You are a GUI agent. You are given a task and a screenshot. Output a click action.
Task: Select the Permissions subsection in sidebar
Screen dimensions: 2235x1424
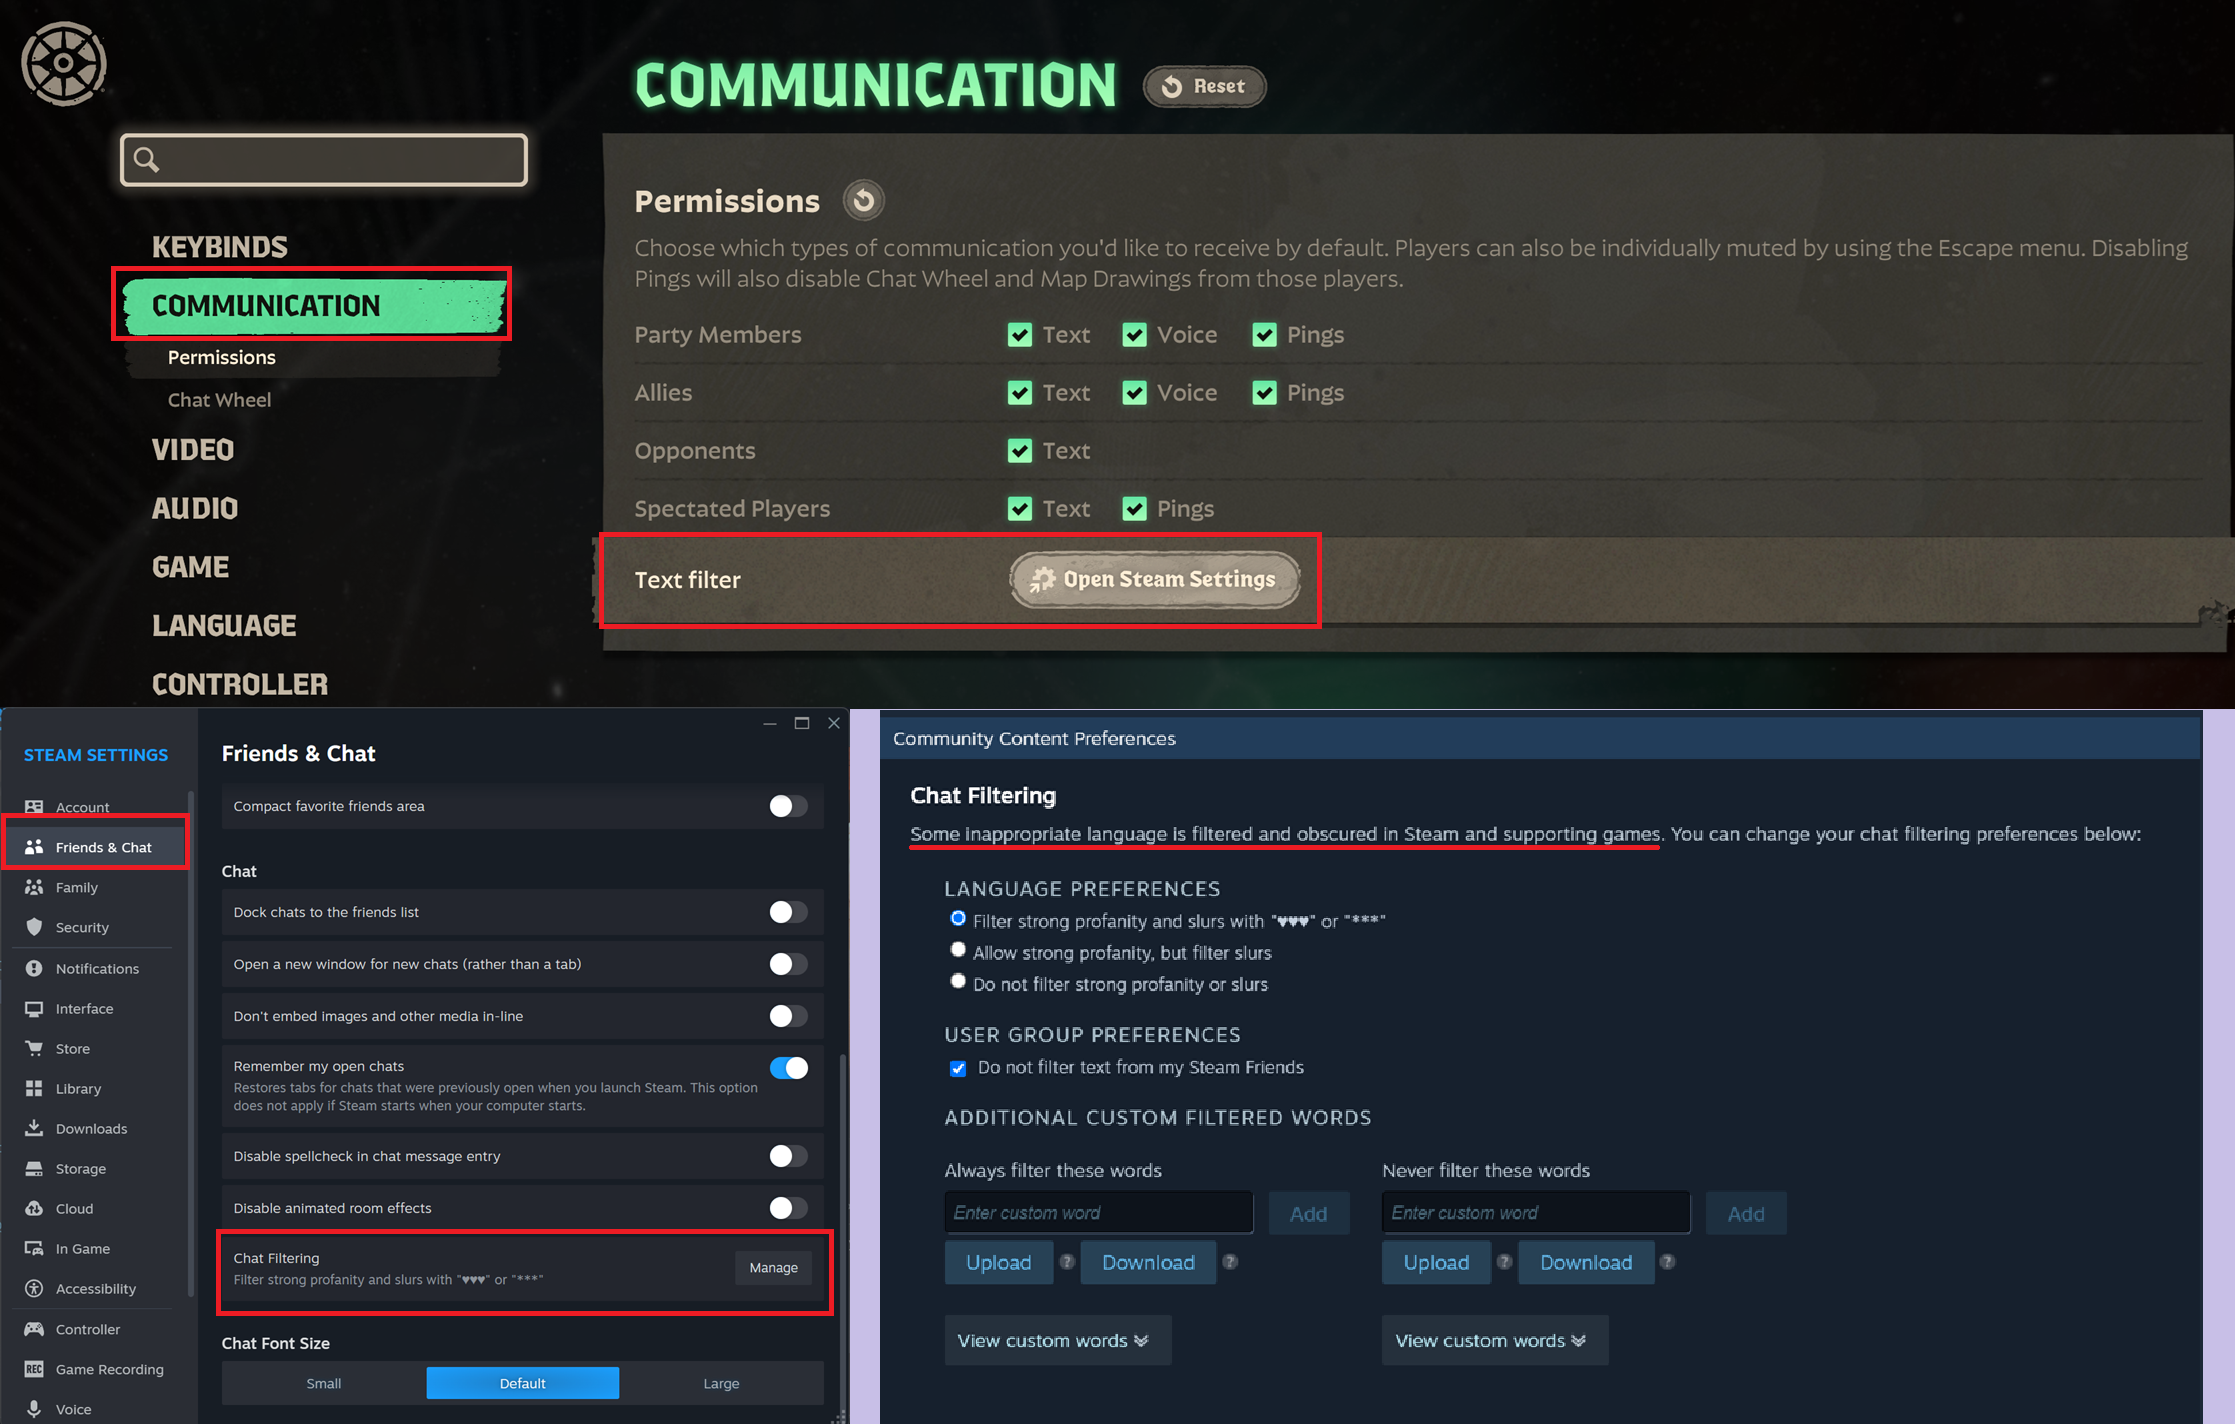point(221,357)
